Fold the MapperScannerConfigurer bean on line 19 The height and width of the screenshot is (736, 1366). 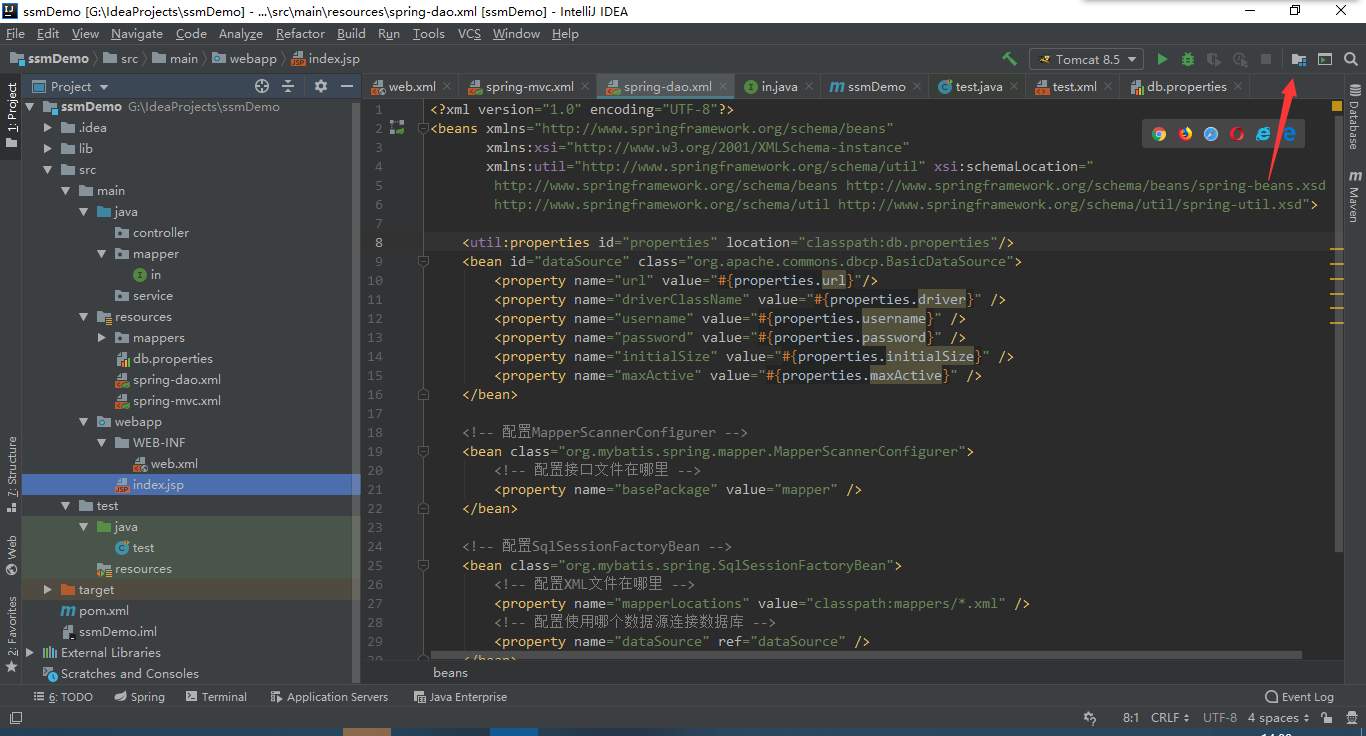pyautogui.click(x=425, y=451)
